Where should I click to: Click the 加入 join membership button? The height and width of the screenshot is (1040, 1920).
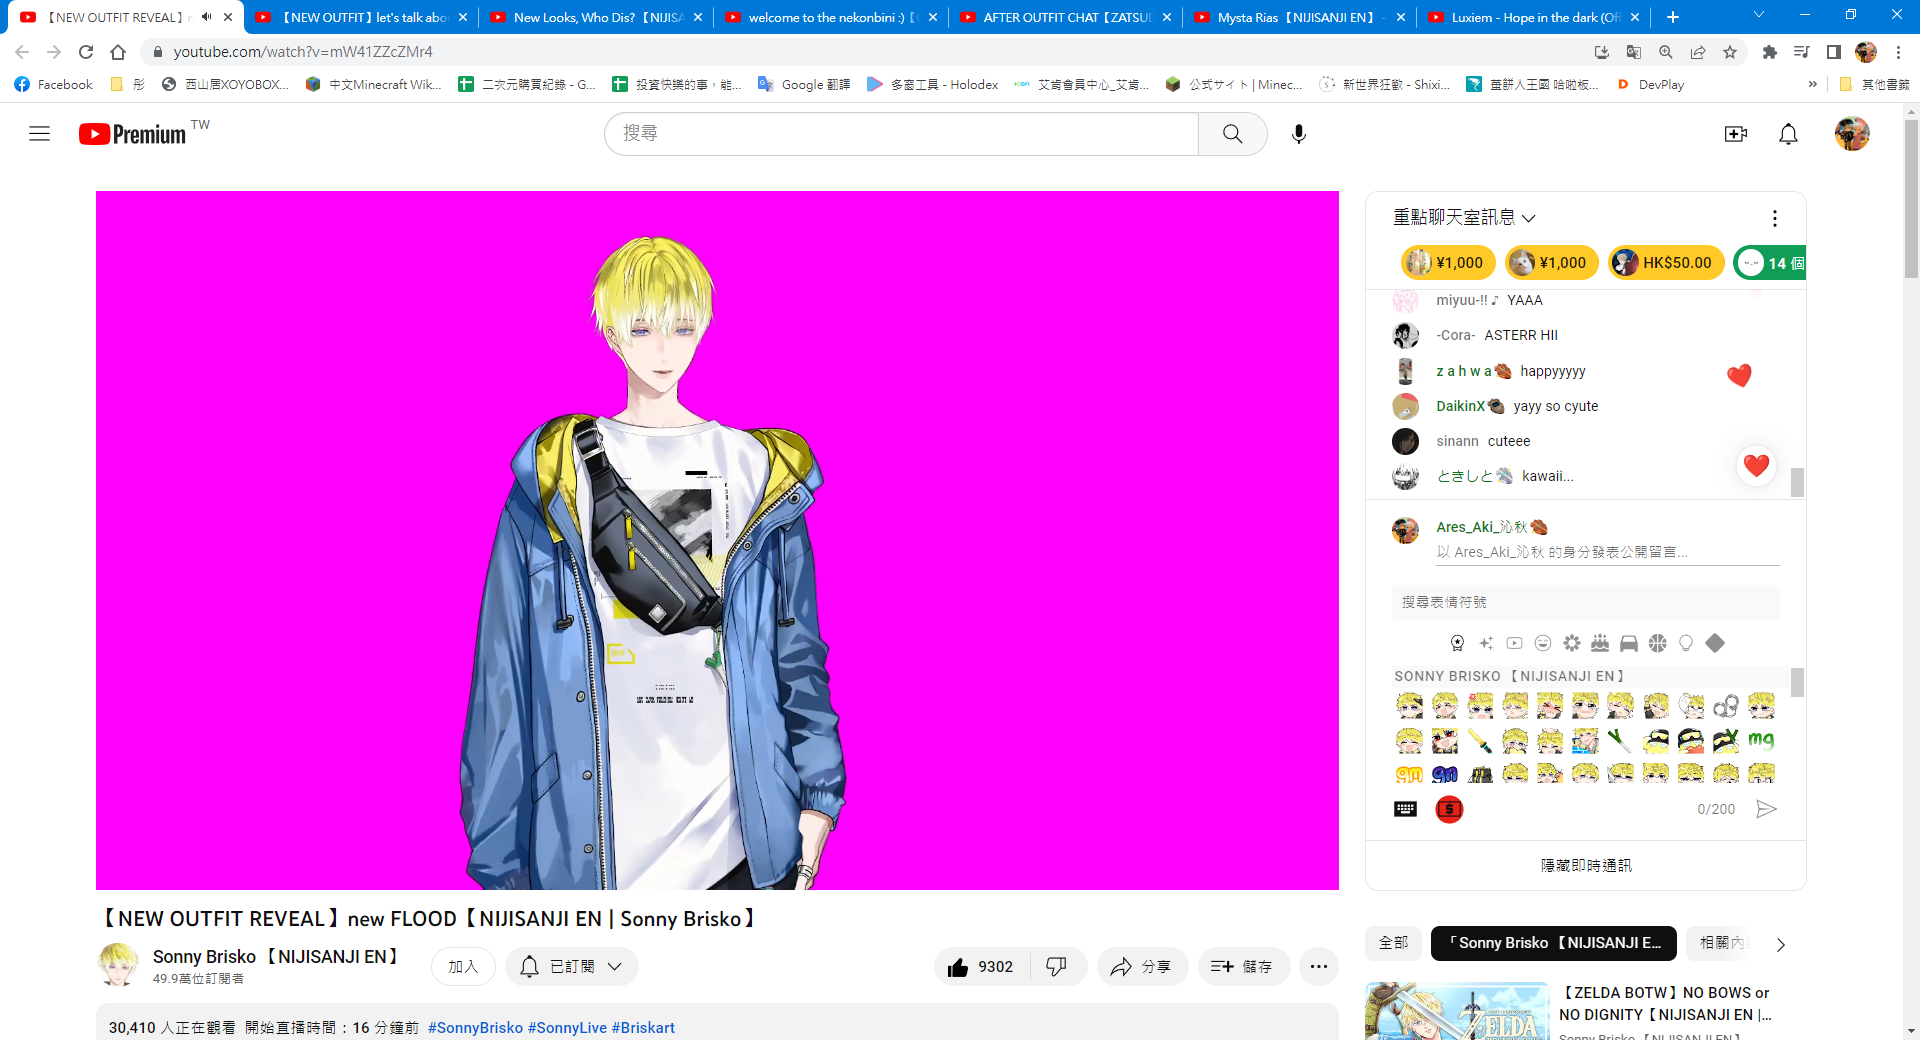click(463, 967)
